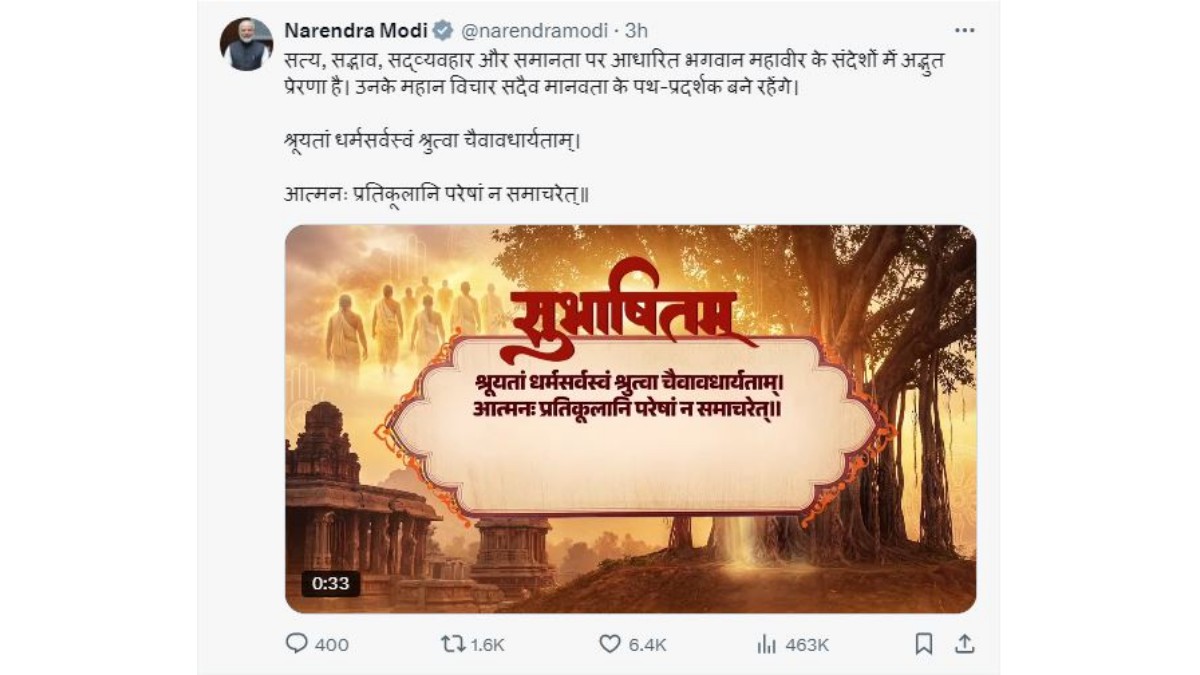Click the 400 replies count
The height and width of the screenshot is (675, 1200).
(332, 645)
